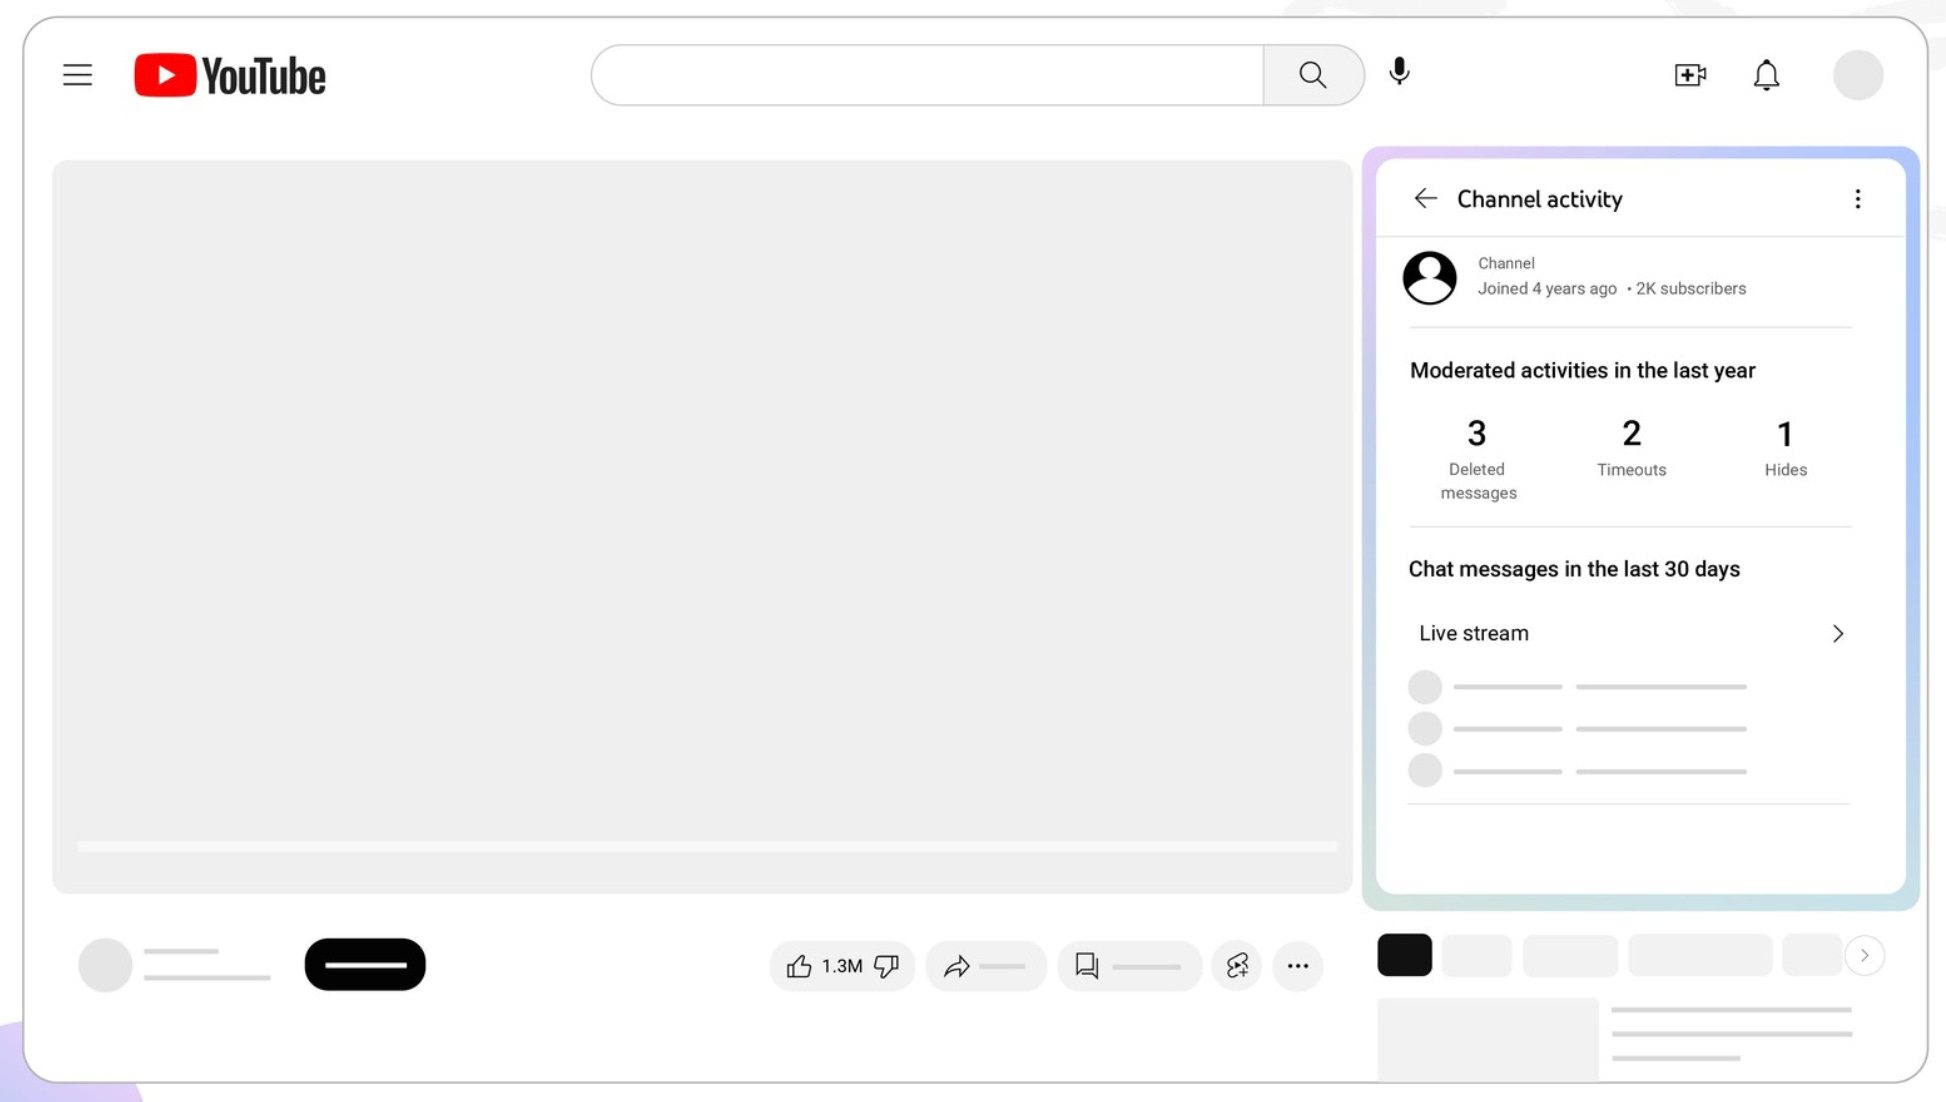Viewport: 1946px width, 1102px height.
Task: Click the video progress bar
Action: (706, 847)
